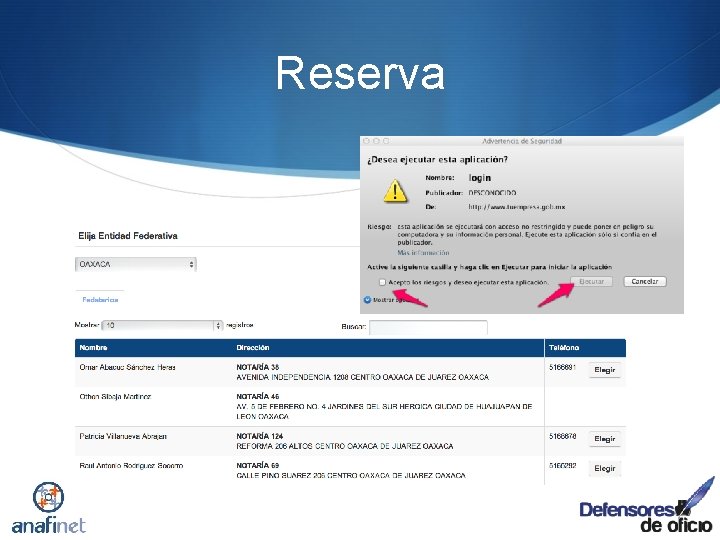Sort table by Dirección column header
The image size is (720, 540).
(253, 348)
